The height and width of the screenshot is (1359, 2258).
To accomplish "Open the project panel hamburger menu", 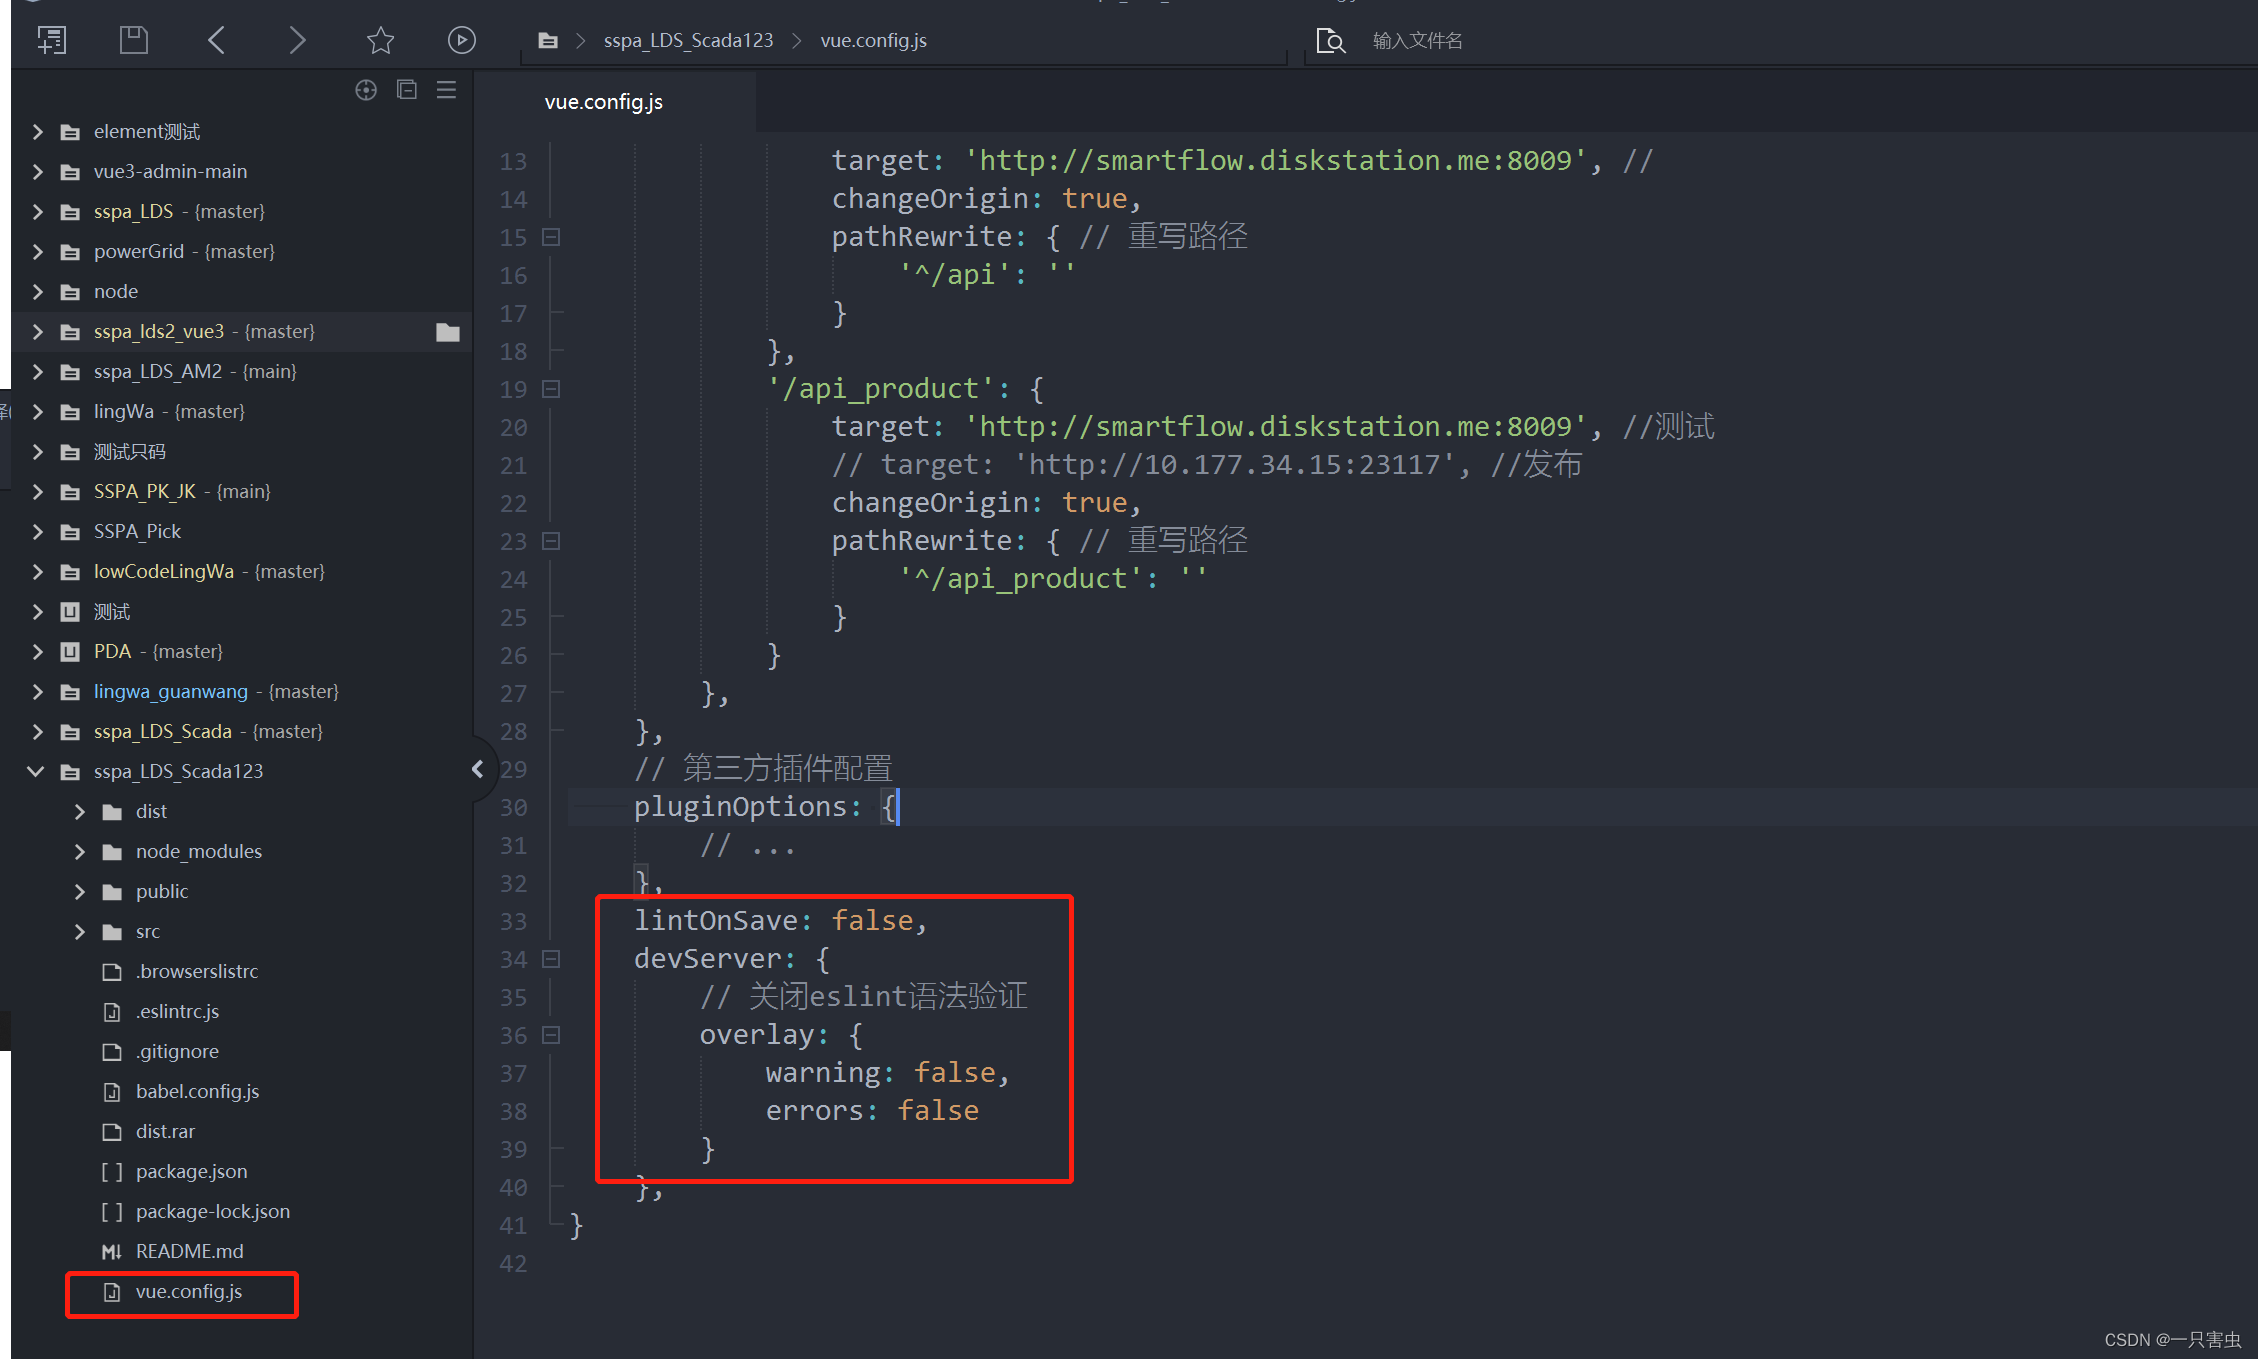I will pyautogui.click(x=447, y=90).
